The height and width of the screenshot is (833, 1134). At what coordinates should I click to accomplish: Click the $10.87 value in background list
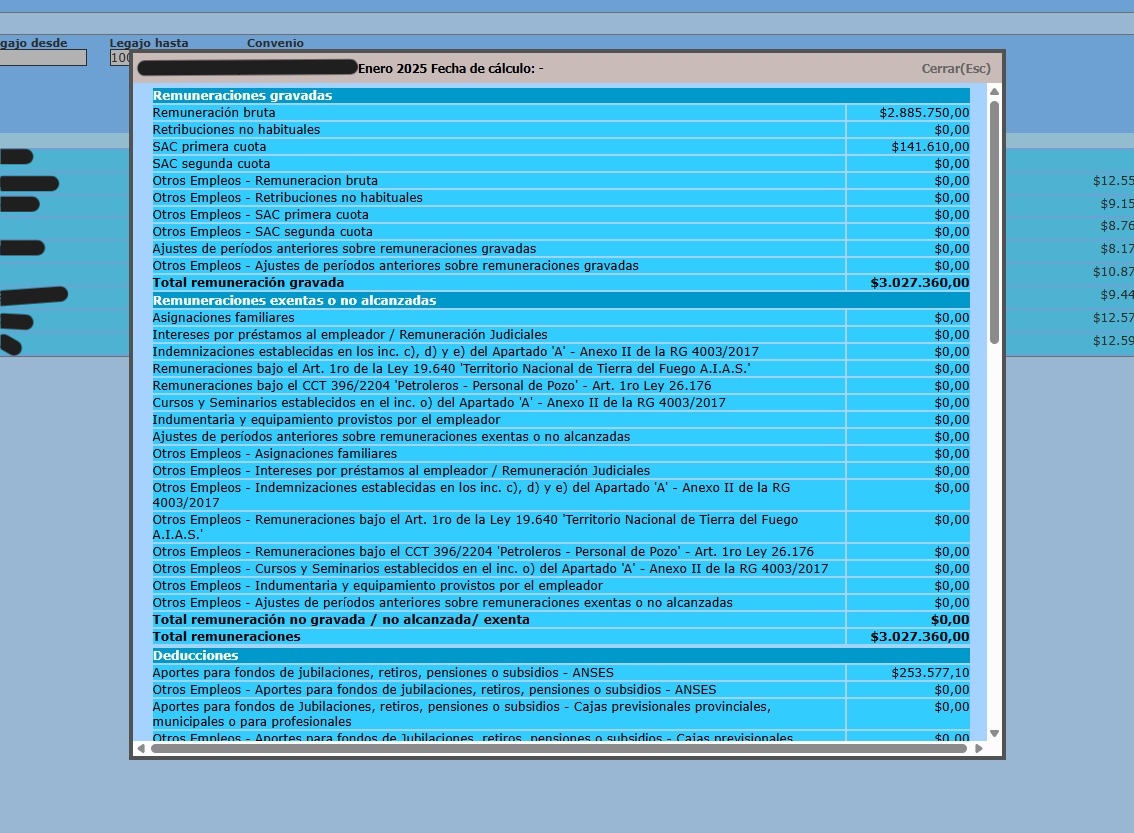point(1113,272)
